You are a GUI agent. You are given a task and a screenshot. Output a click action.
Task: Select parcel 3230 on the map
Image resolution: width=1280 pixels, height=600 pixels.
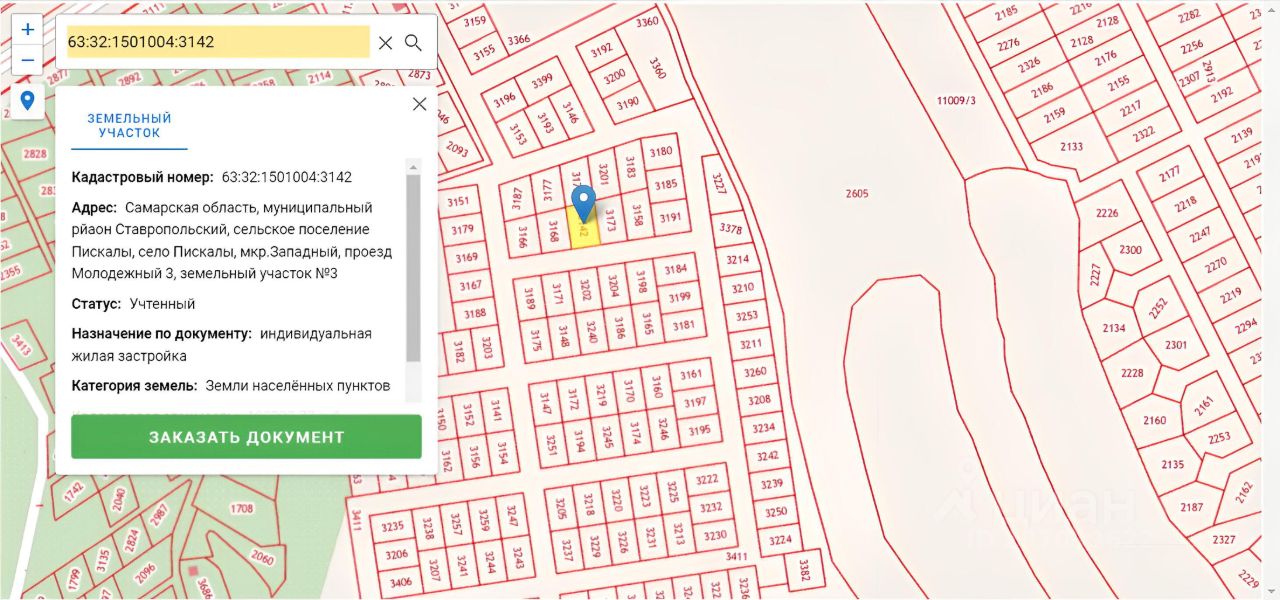click(715, 535)
